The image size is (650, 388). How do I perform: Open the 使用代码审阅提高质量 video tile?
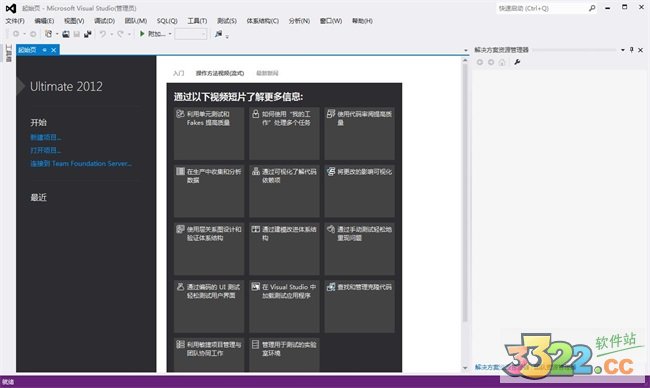360,133
